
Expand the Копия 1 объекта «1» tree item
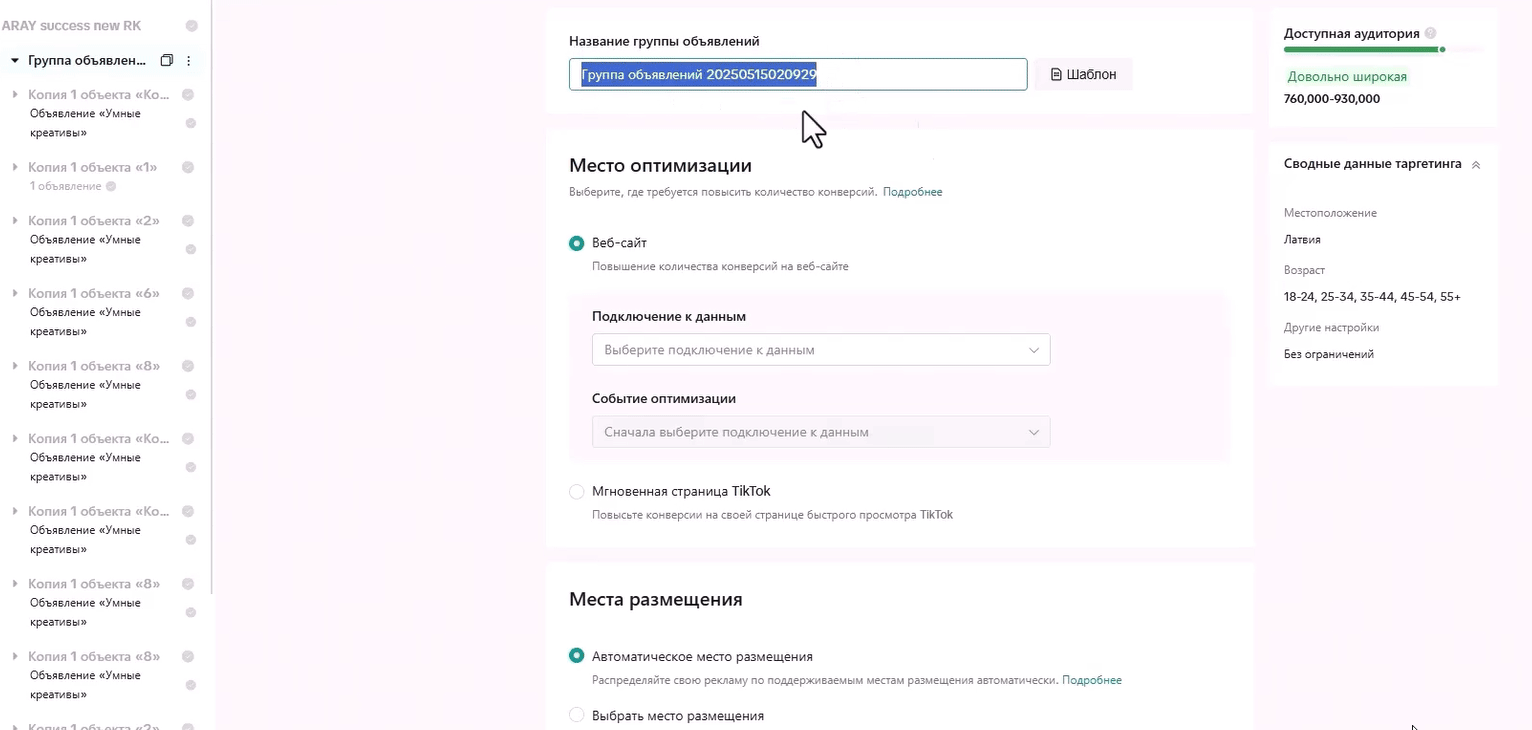tap(15, 167)
